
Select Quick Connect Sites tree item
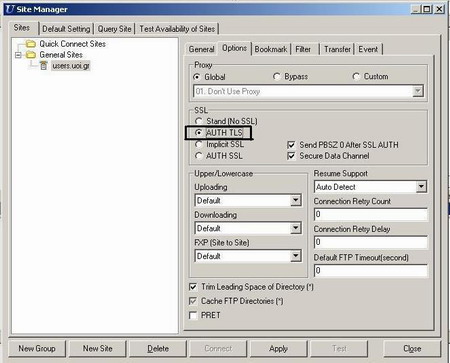point(72,44)
